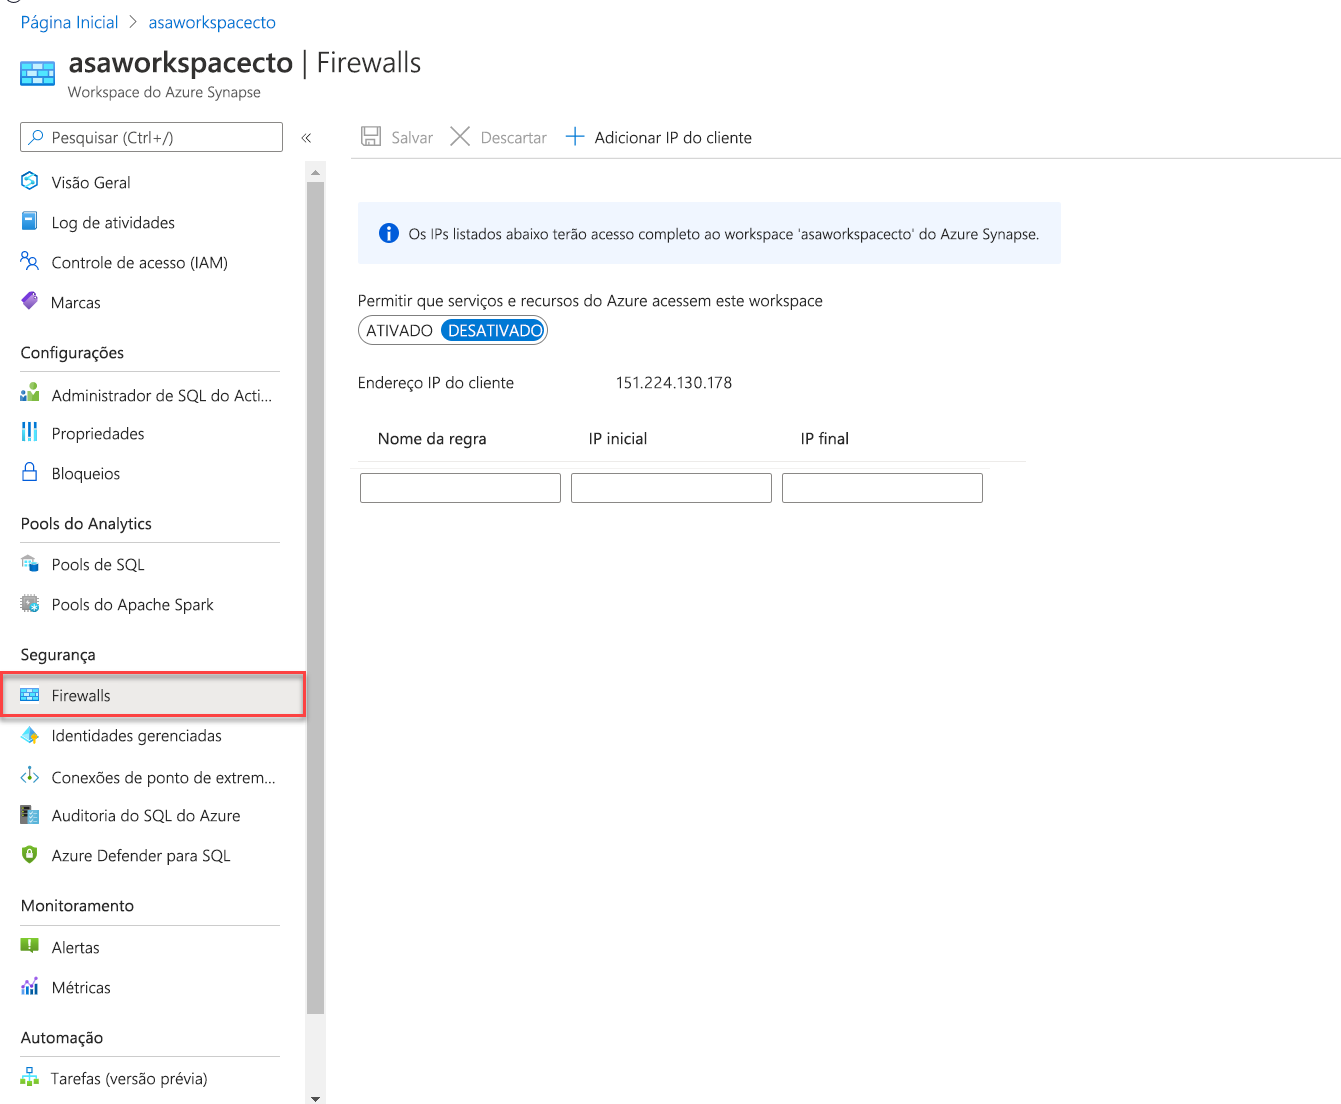This screenshot has height=1104, width=1341.
Task: Open Azure Defender para SQL
Action: click(141, 855)
